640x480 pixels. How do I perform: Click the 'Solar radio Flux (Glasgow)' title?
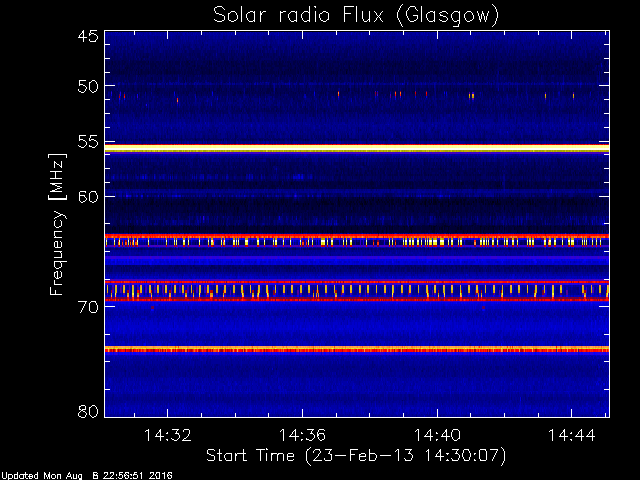point(356,16)
